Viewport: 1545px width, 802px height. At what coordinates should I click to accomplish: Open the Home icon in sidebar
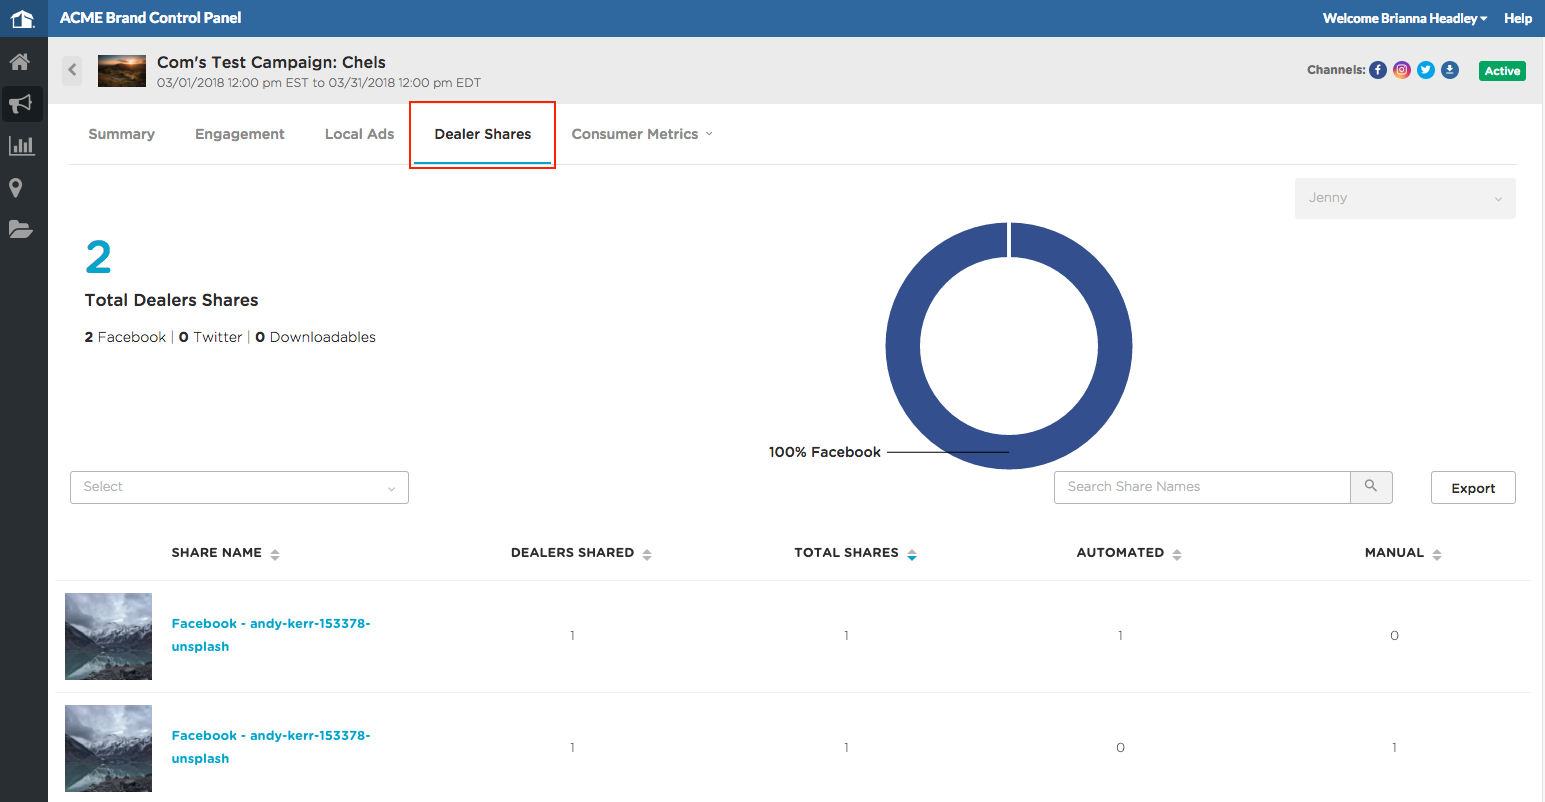(19, 62)
